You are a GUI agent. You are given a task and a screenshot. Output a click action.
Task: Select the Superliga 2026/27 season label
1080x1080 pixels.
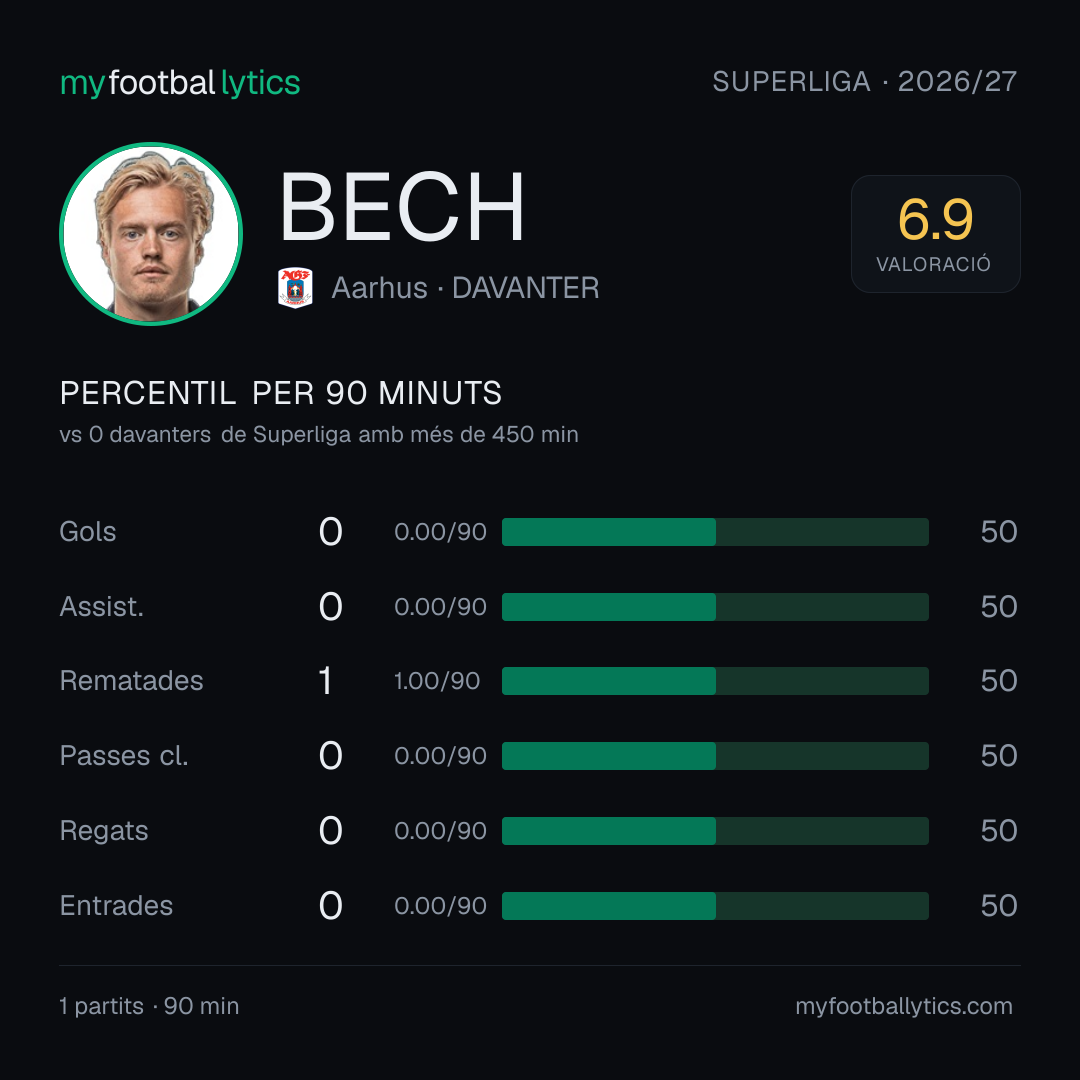pyautogui.click(x=864, y=81)
